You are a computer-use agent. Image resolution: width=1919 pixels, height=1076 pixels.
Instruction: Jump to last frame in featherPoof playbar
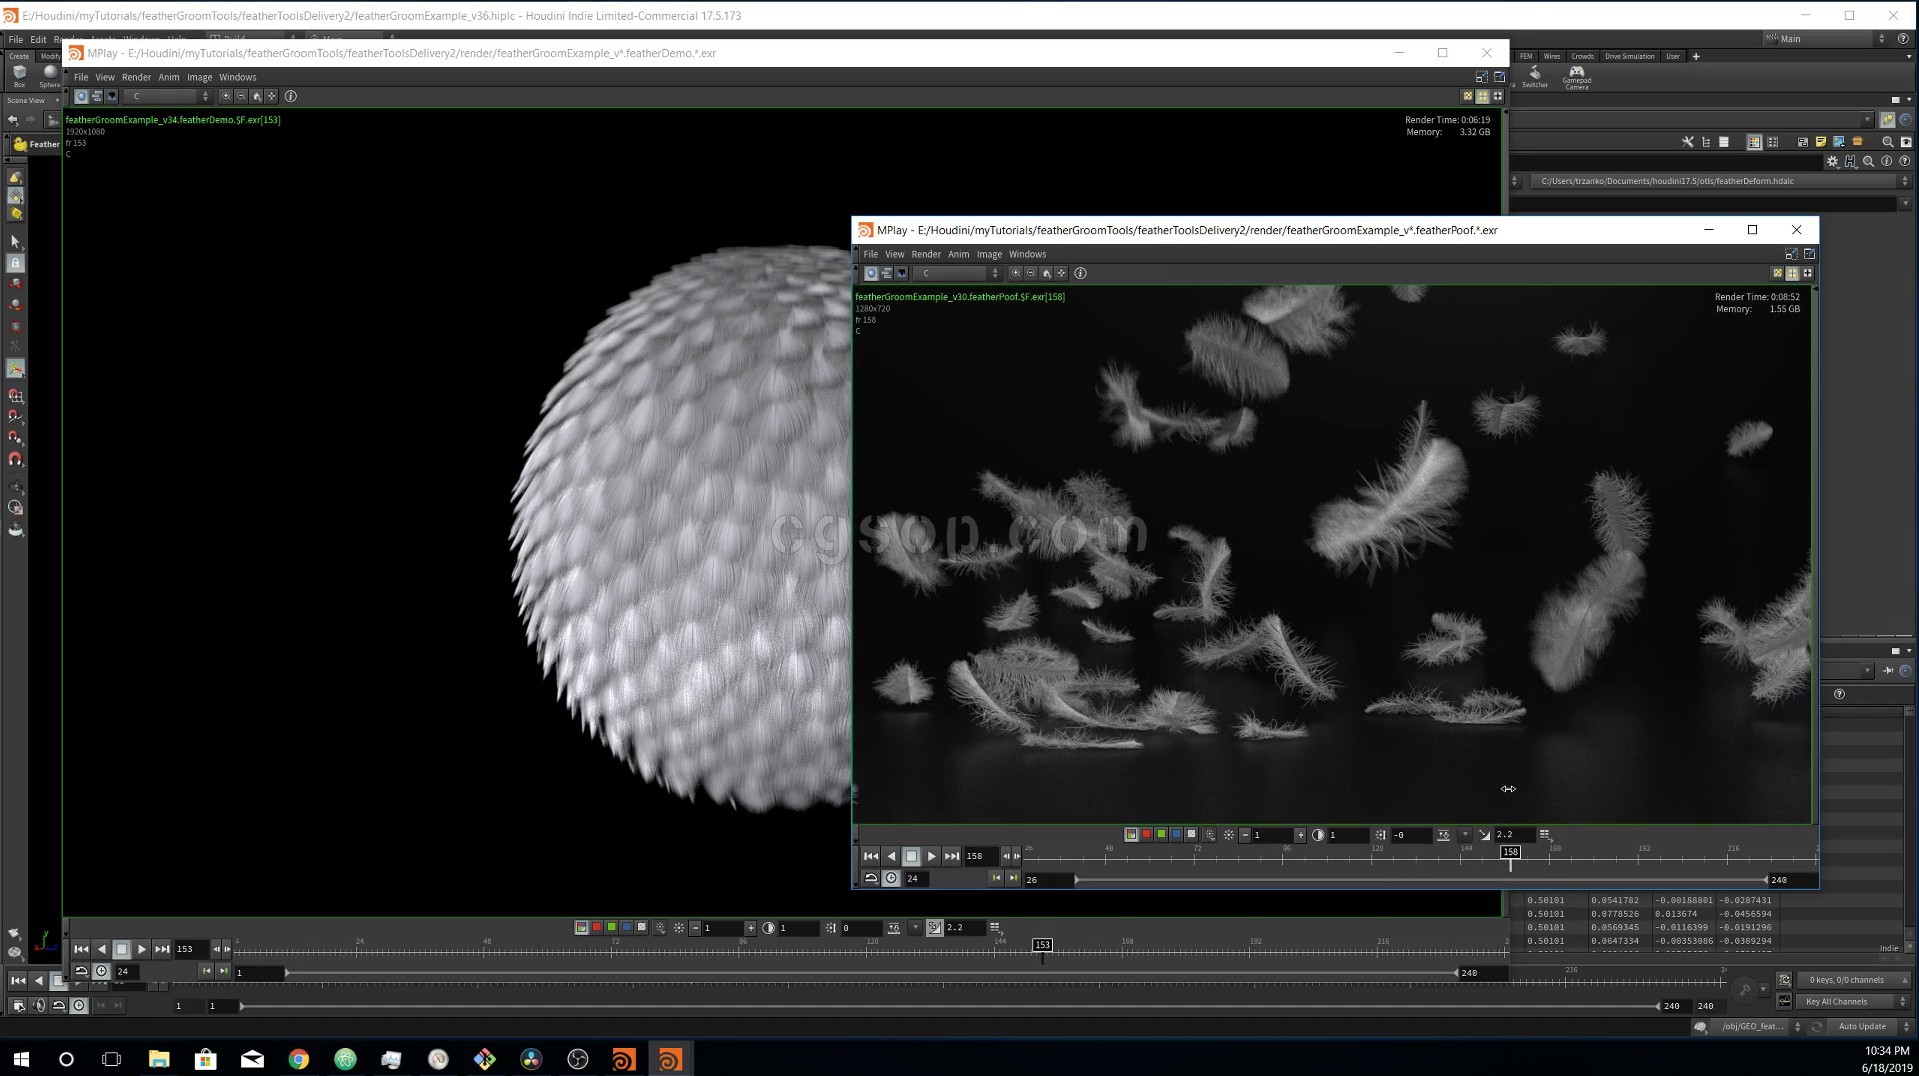pyautogui.click(x=952, y=856)
